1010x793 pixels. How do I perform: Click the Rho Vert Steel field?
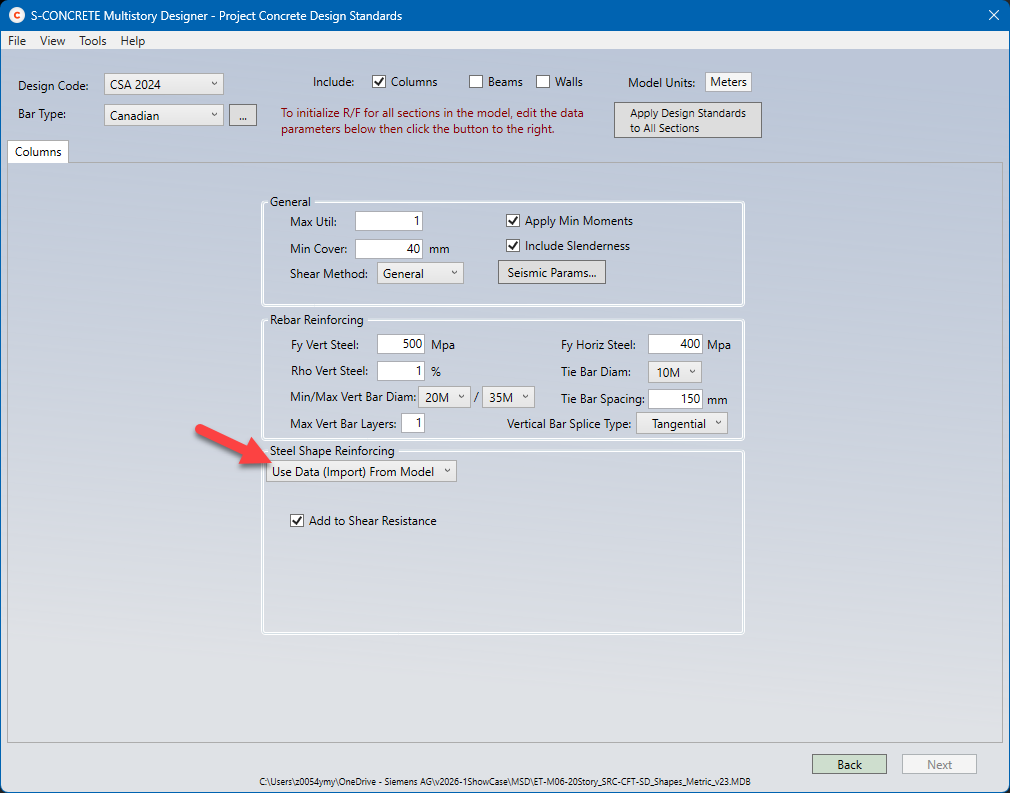click(x=401, y=371)
